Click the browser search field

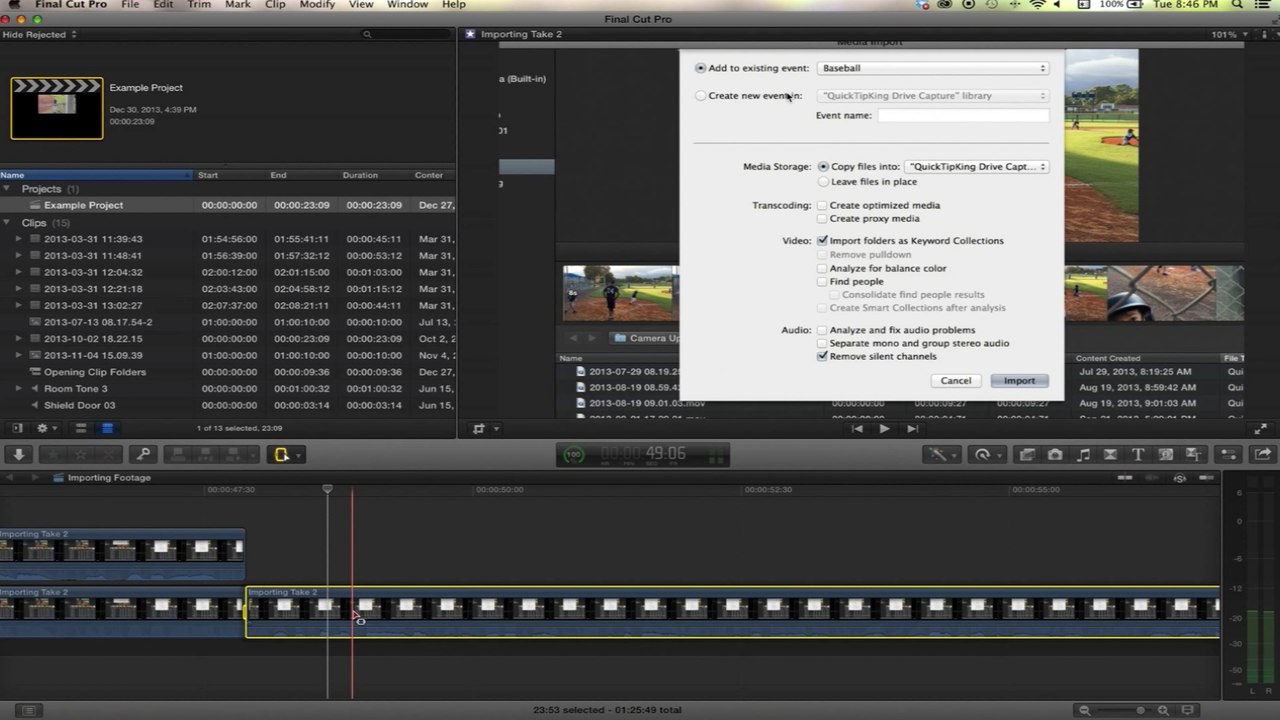click(407, 35)
